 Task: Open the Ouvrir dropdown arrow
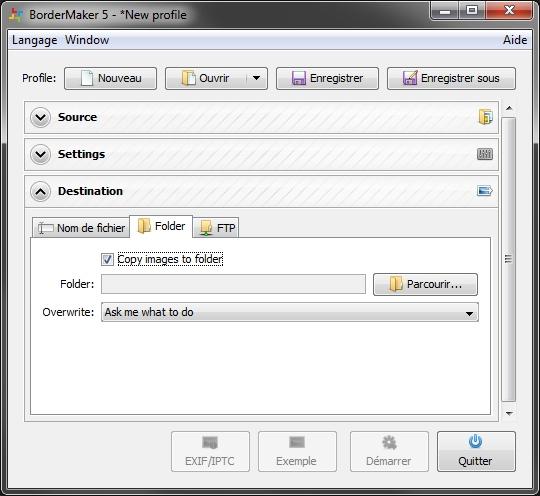(256, 78)
